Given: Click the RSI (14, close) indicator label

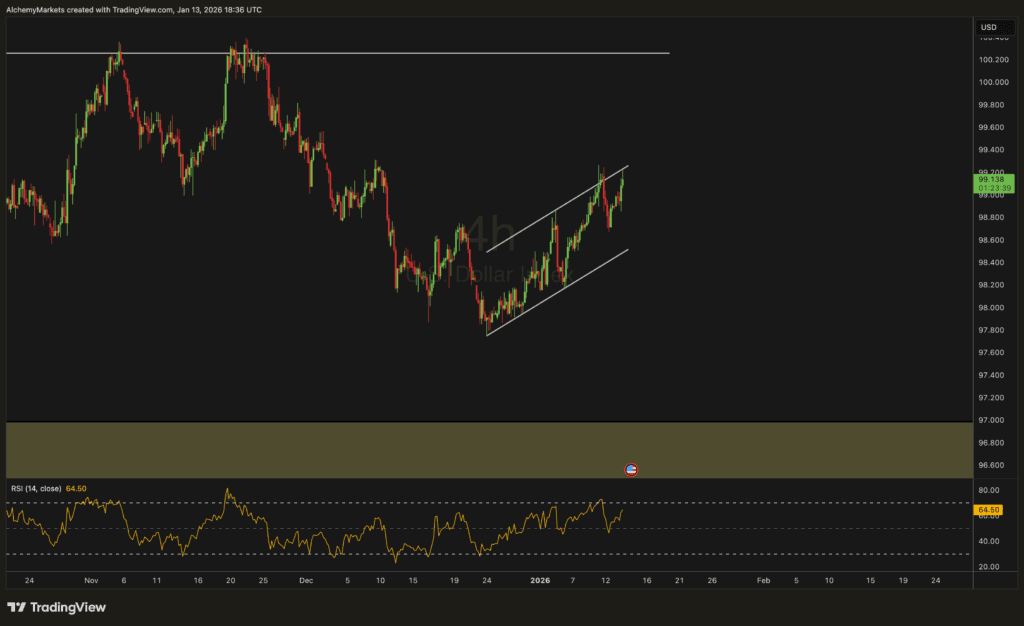Looking at the screenshot, I should coord(36,489).
